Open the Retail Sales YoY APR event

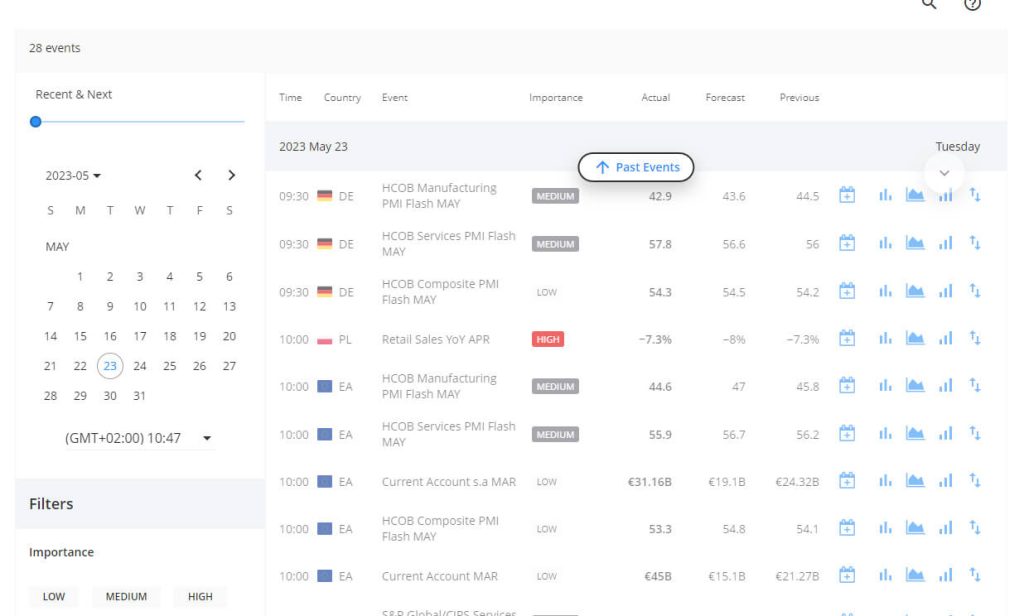[x=436, y=340]
